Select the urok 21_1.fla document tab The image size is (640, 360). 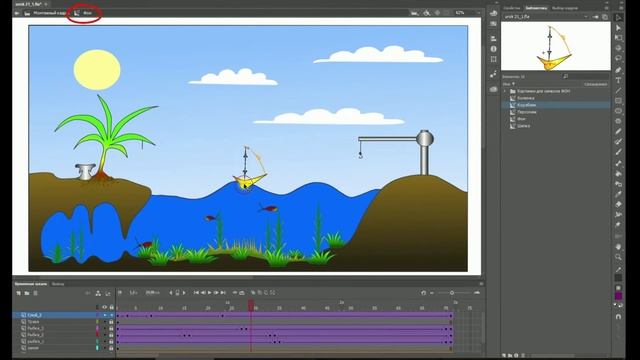pos(28,4)
